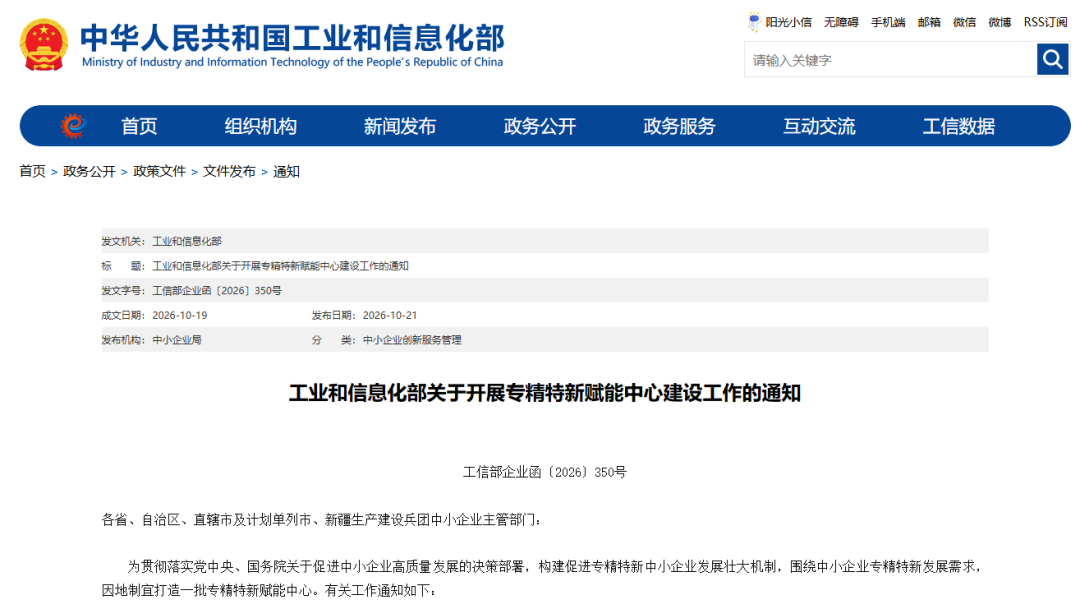Focus the 请输入关键字 search field
This screenshot has height=609, width=1080.
tap(891, 60)
